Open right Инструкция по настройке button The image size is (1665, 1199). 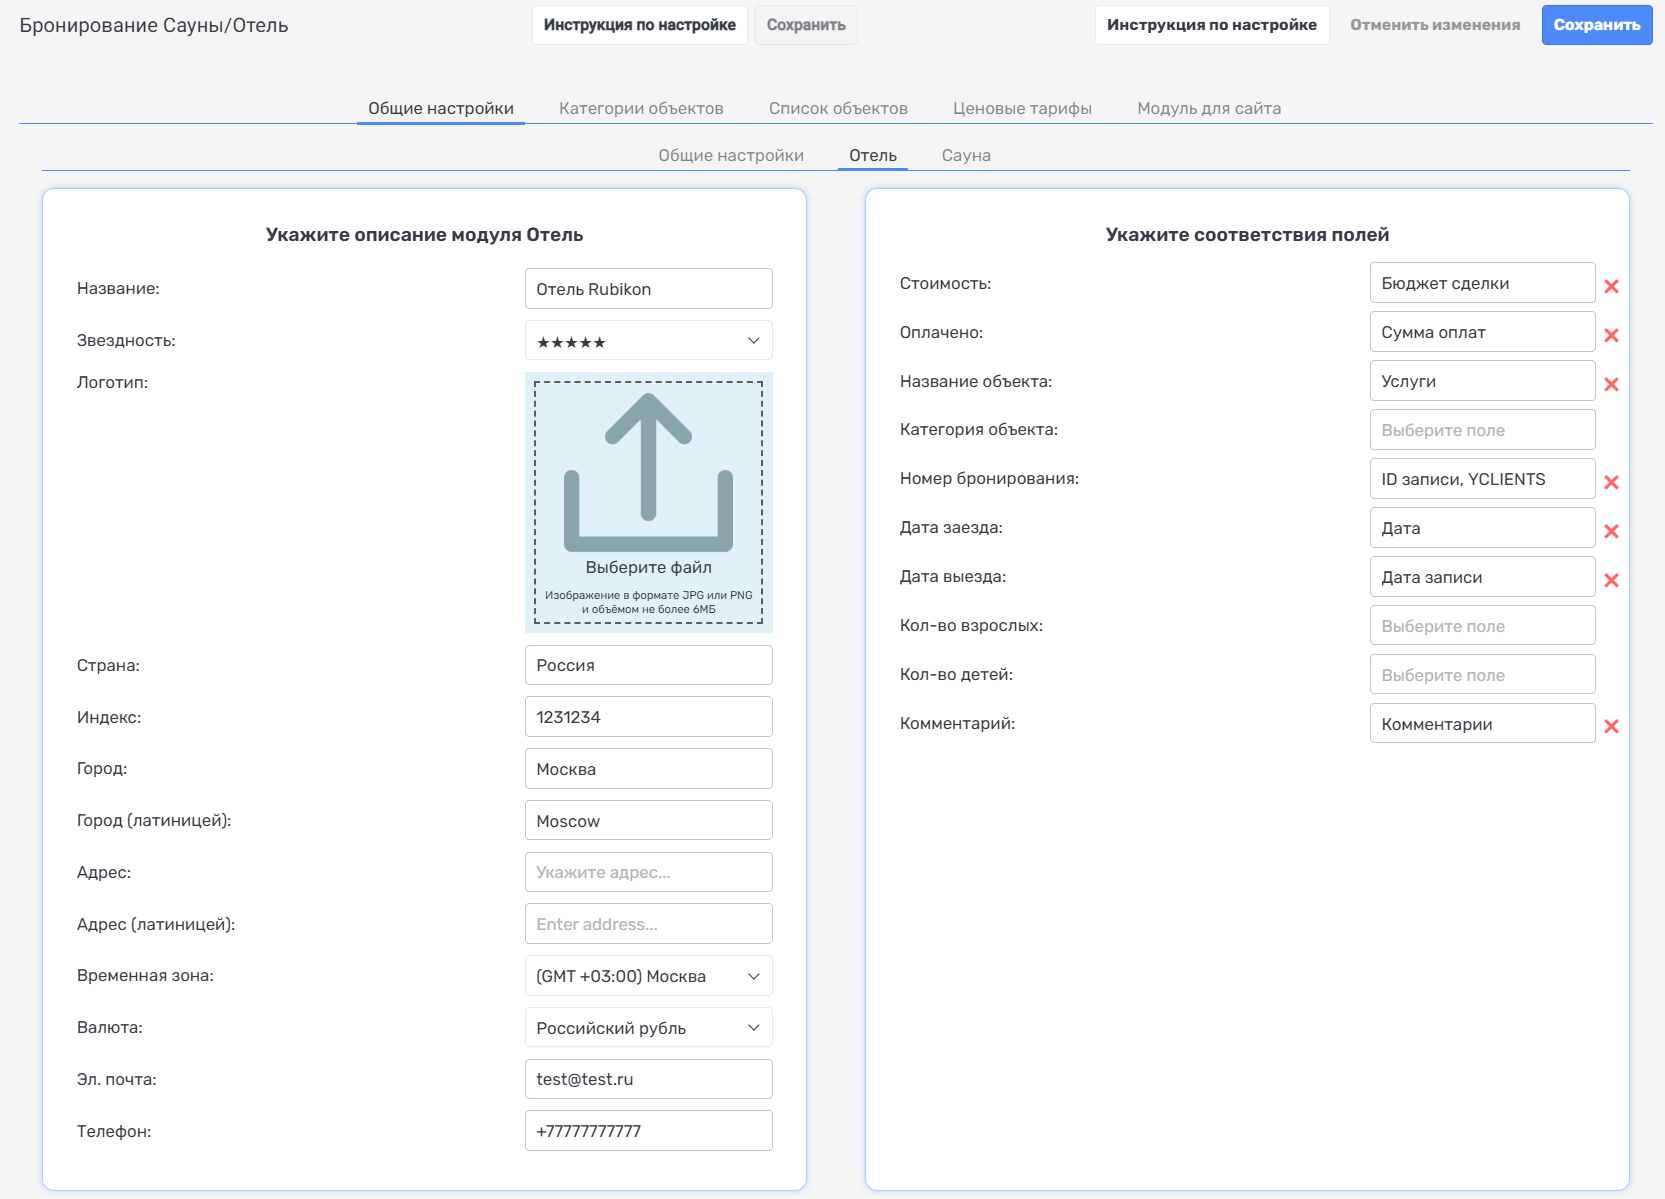pos(1212,25)
